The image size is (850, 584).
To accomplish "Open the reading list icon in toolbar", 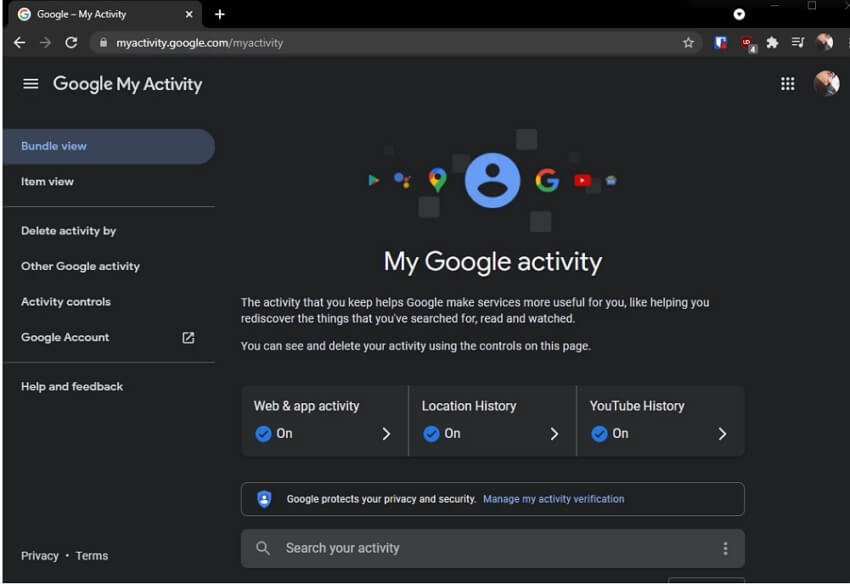I will pos(797,43).
